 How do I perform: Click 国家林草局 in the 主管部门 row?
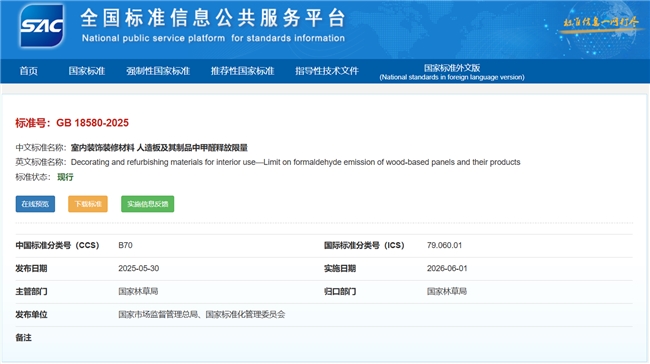[x=138, y=291]
